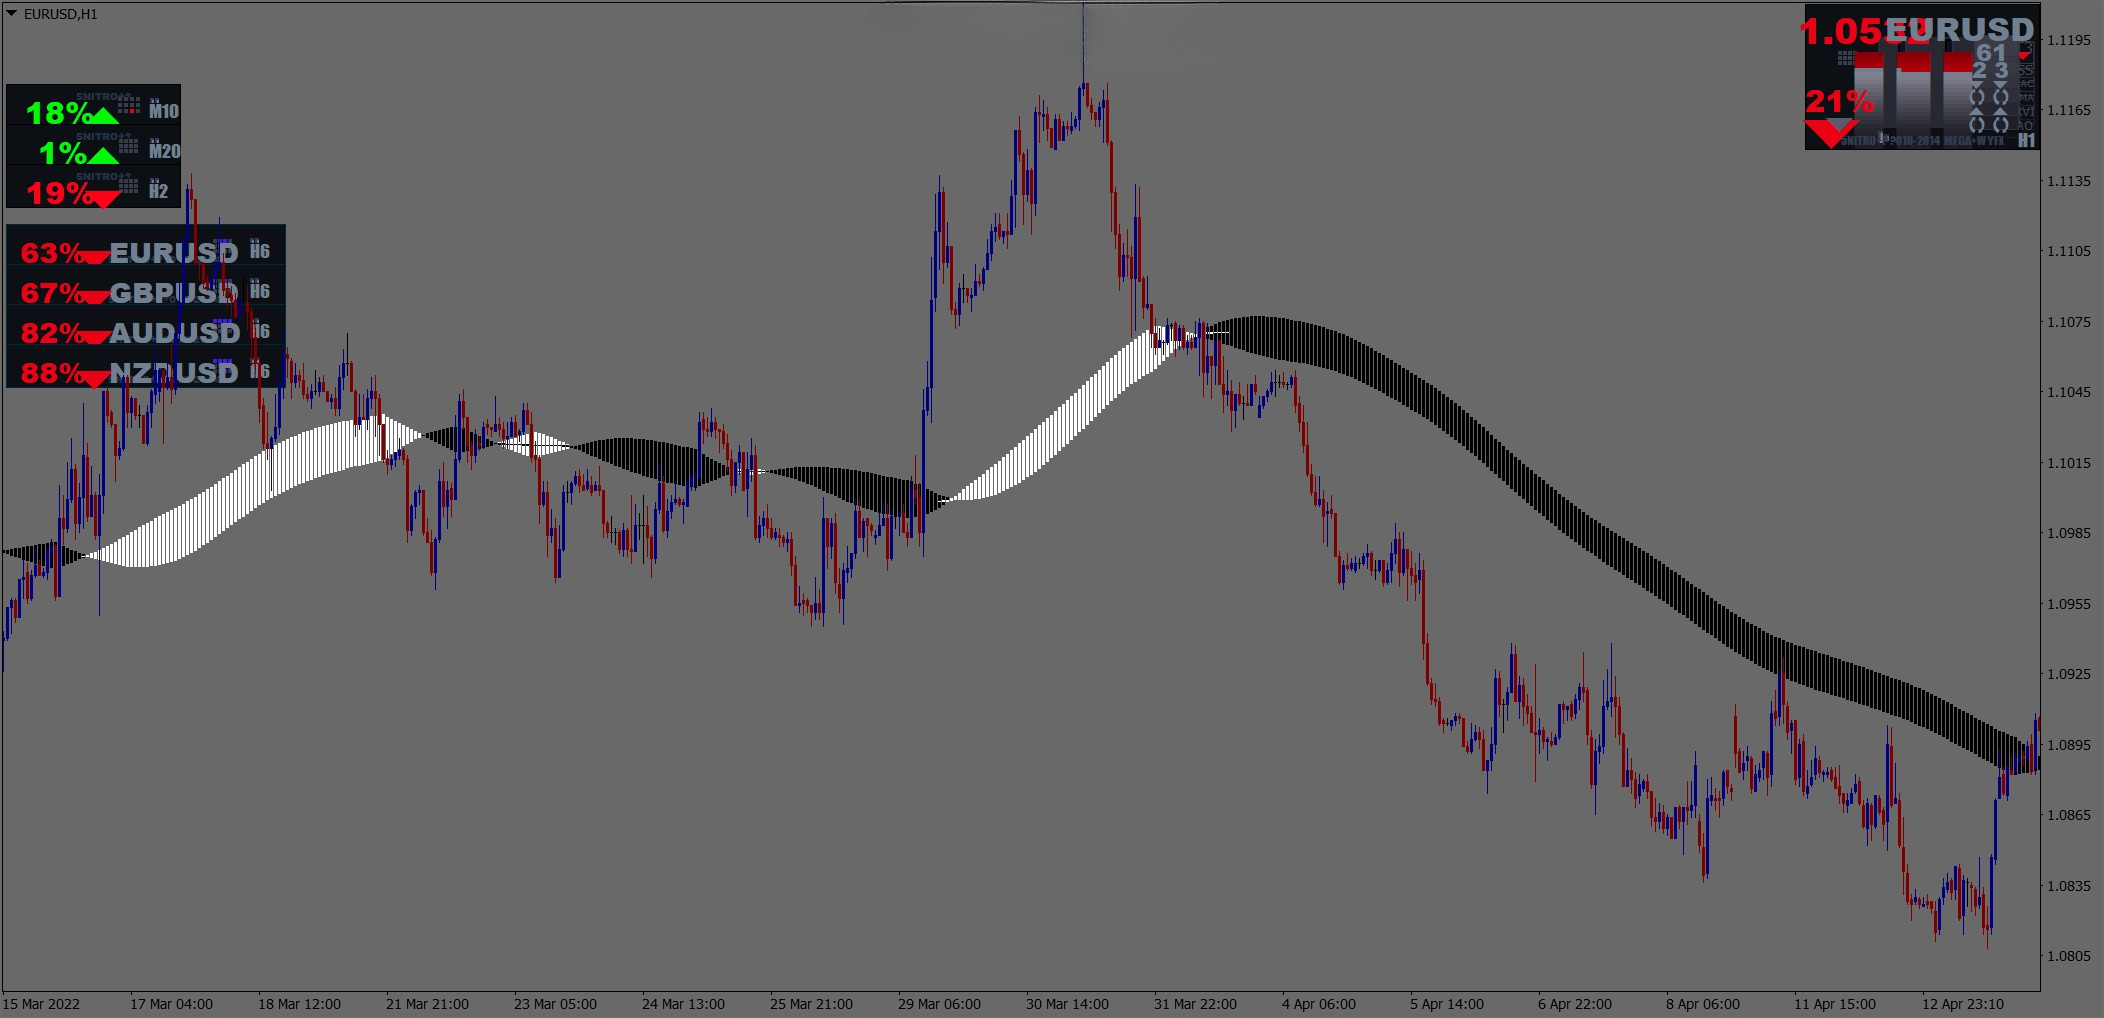Click the 31 Mar 22:00 time axis label
Screen dimensions: 2104x1018
1195,1004
